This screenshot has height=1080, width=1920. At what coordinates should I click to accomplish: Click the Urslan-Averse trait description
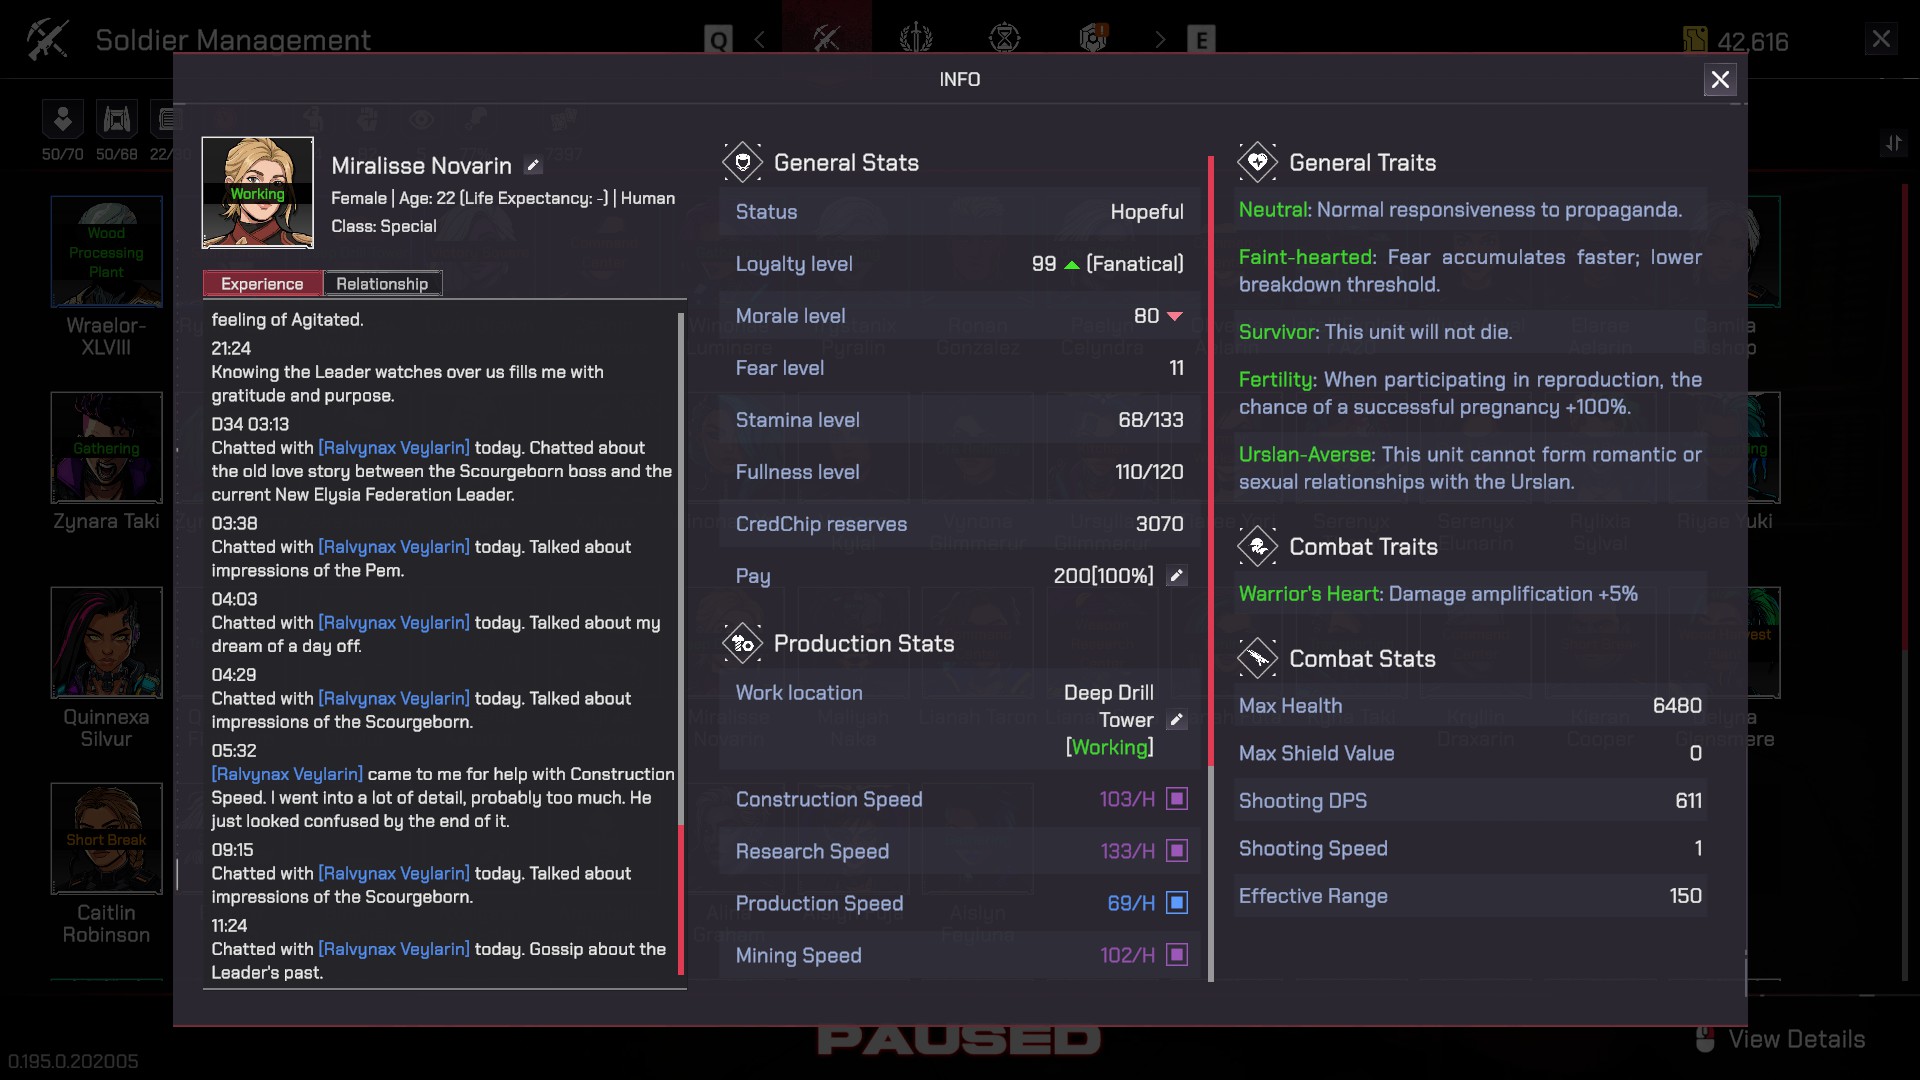(x=1470, y=468)
